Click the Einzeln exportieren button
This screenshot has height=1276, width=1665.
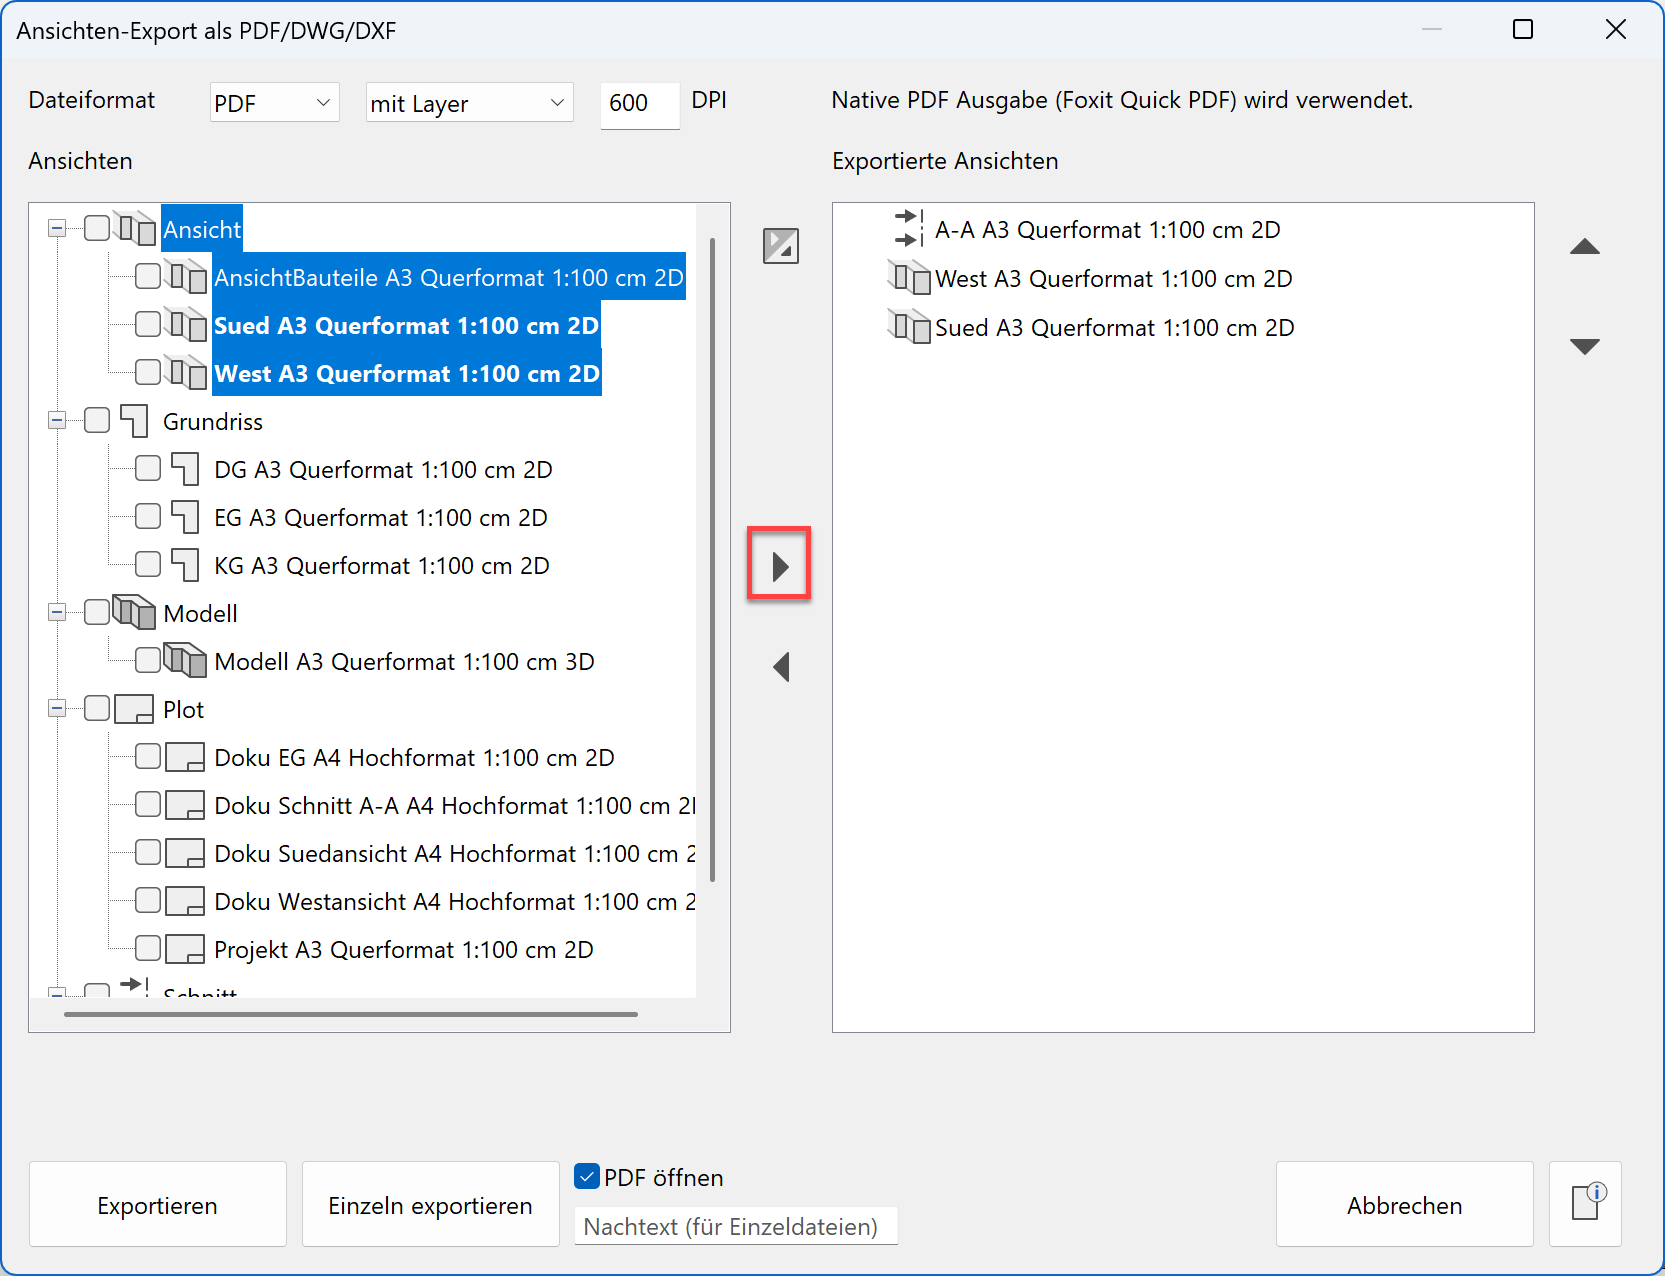point(429,1204)
